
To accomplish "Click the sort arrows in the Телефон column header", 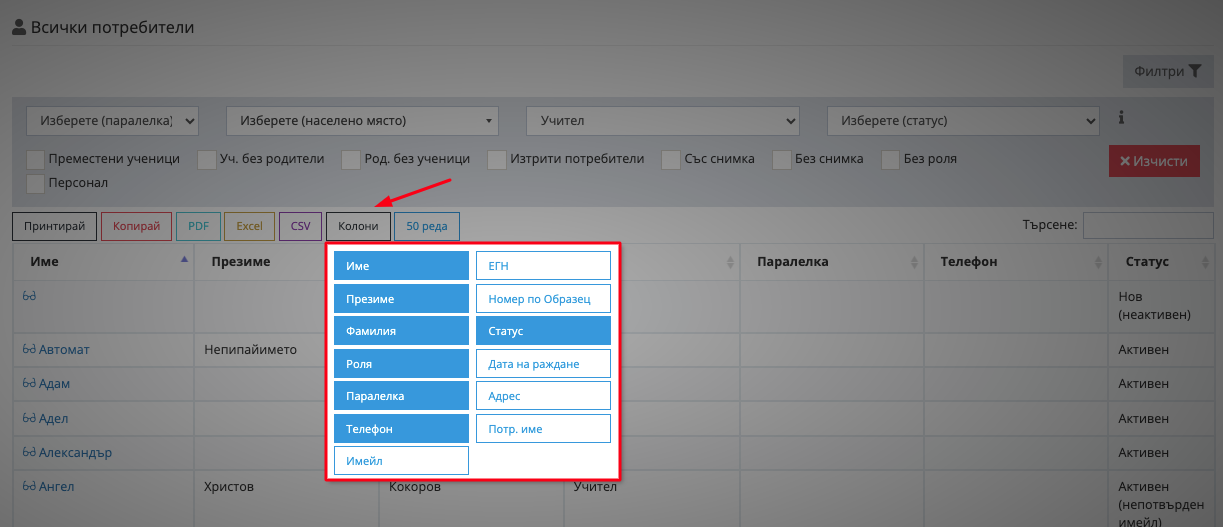I will pyautogui.click(x=1097, y=262).
